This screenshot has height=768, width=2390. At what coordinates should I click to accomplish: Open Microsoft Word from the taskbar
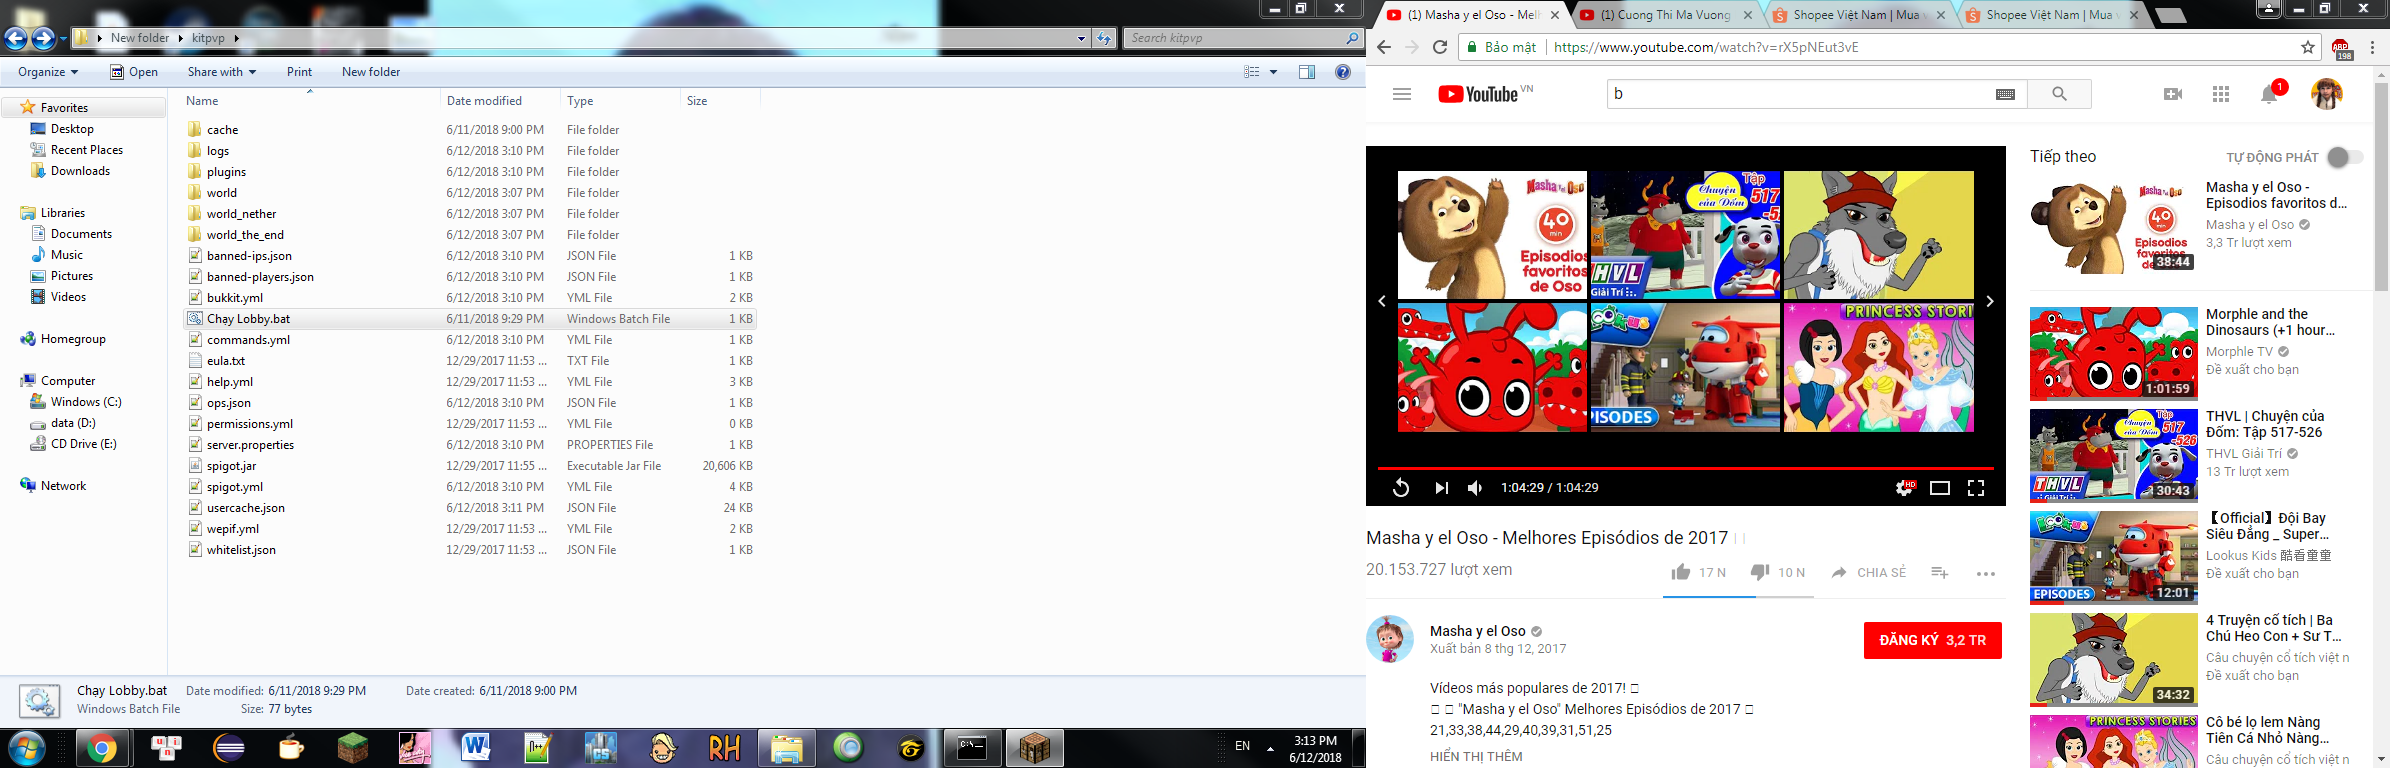click(476, 748)
